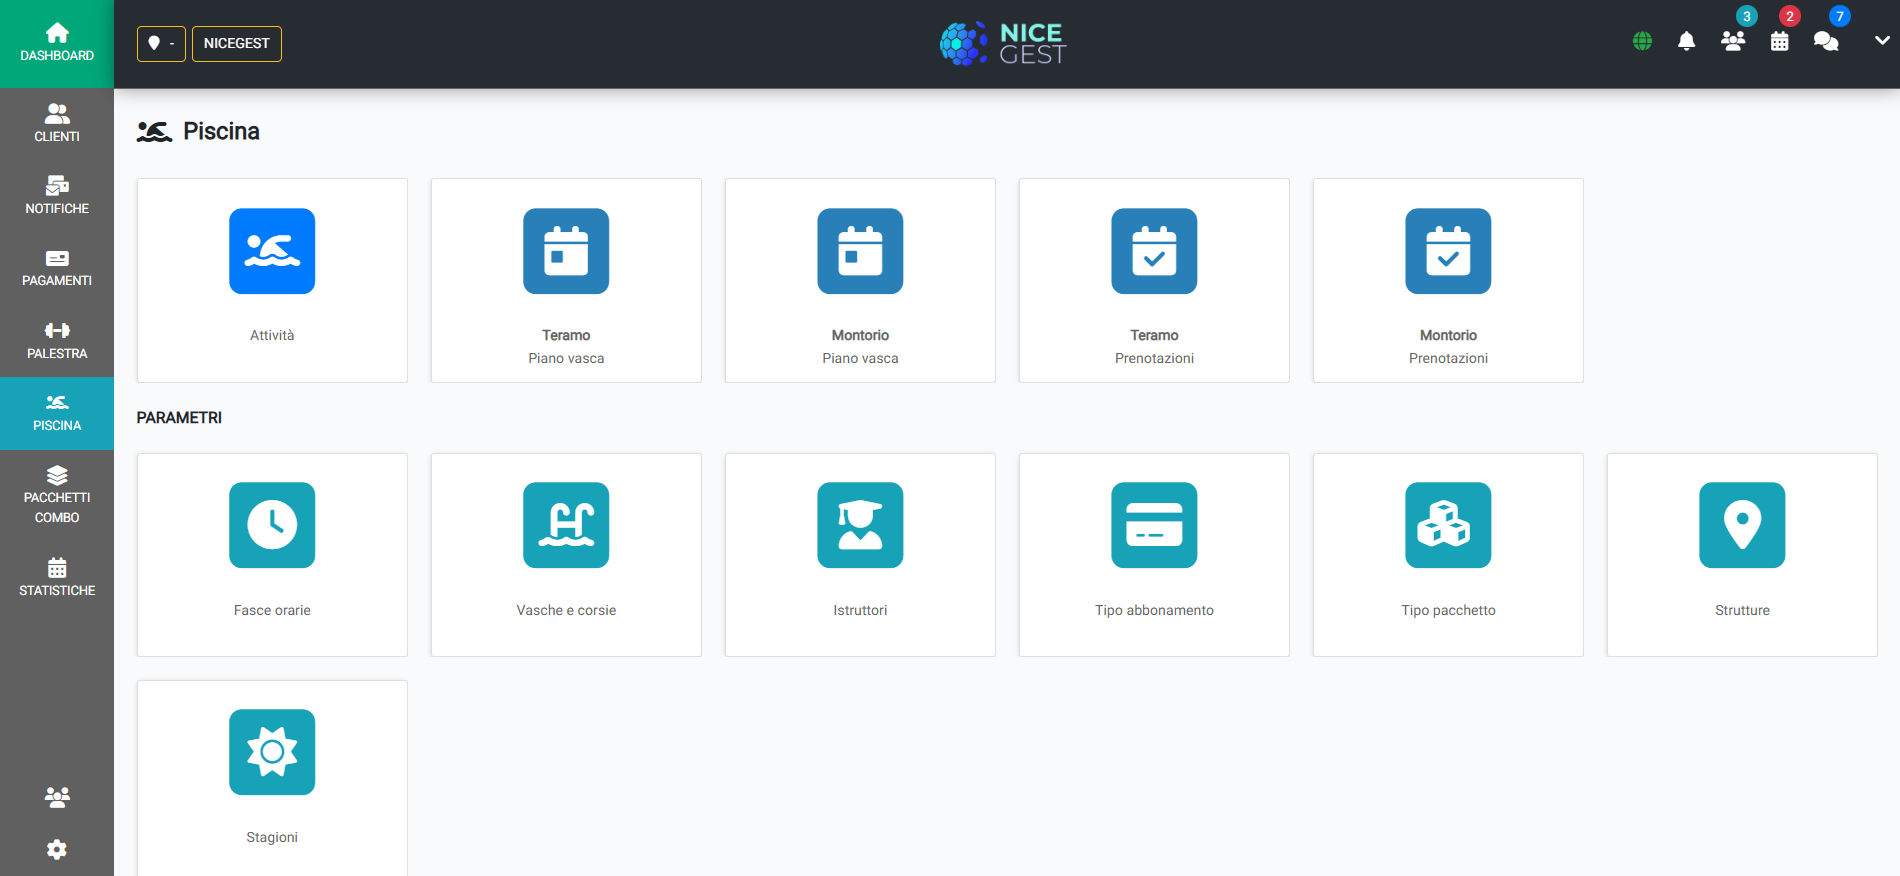Viewport: 1900px width, 876px height.
Task: Open the Istruttori graduate icon
Action: (860, 525)
